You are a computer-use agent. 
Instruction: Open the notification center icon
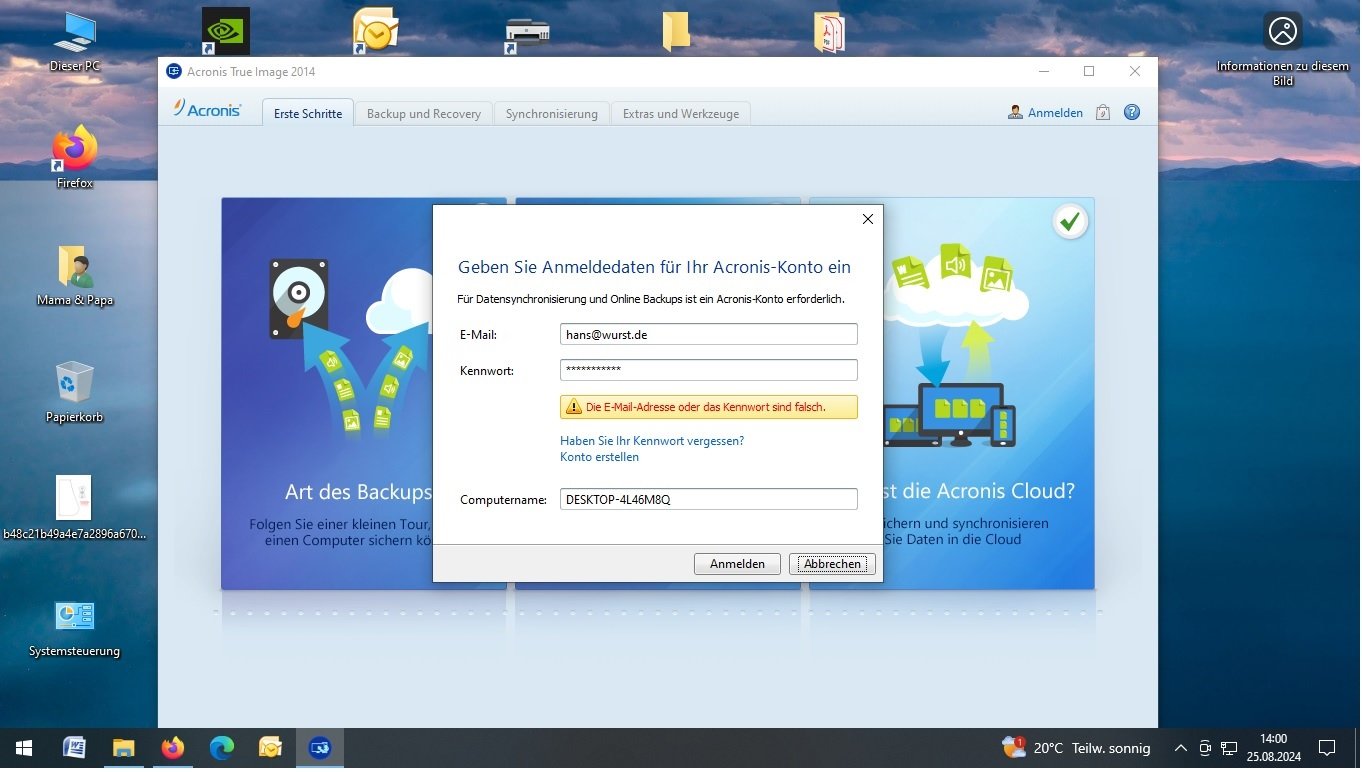click(x=1327, y=748)
